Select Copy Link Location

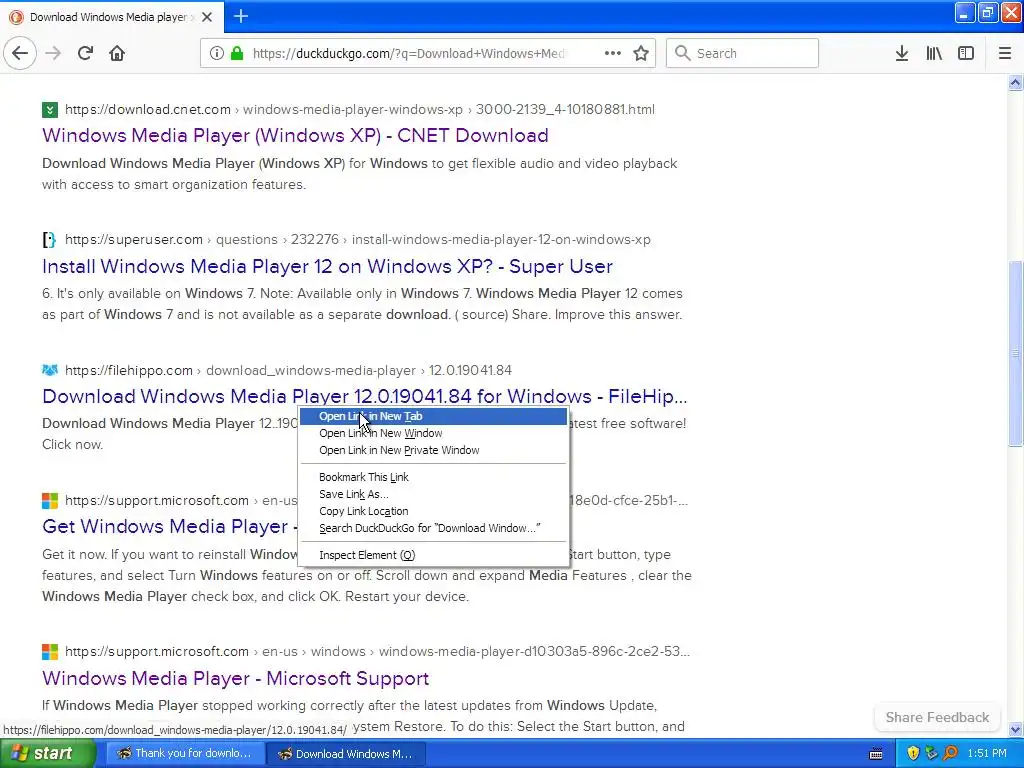click(x=433, y=511)
